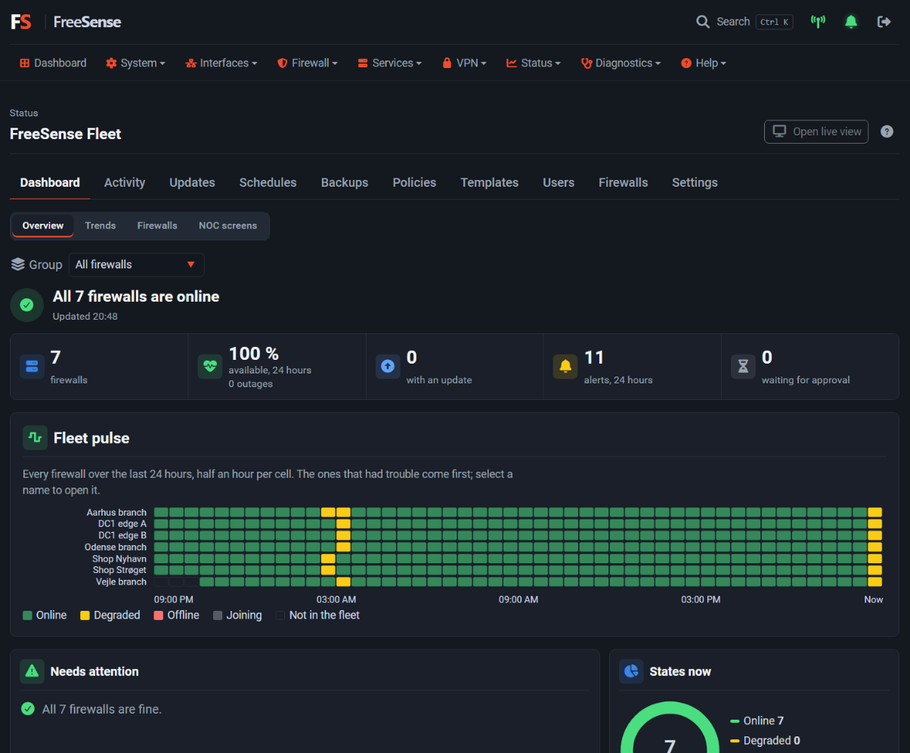
Task: Click the Now degraded cell for Aarhus branch
Action: pyautogui.click(x=875, y=512)
